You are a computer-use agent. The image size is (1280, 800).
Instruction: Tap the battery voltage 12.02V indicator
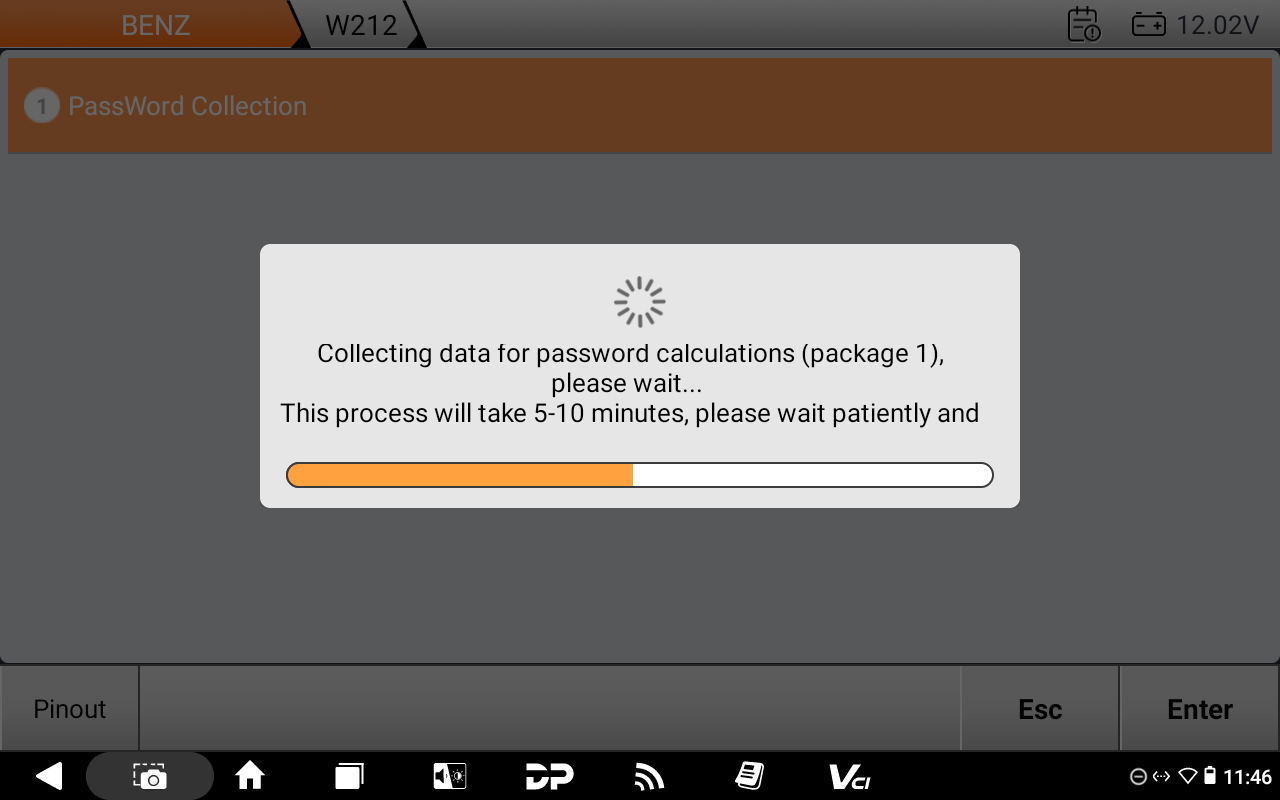tap(1195, 25)
